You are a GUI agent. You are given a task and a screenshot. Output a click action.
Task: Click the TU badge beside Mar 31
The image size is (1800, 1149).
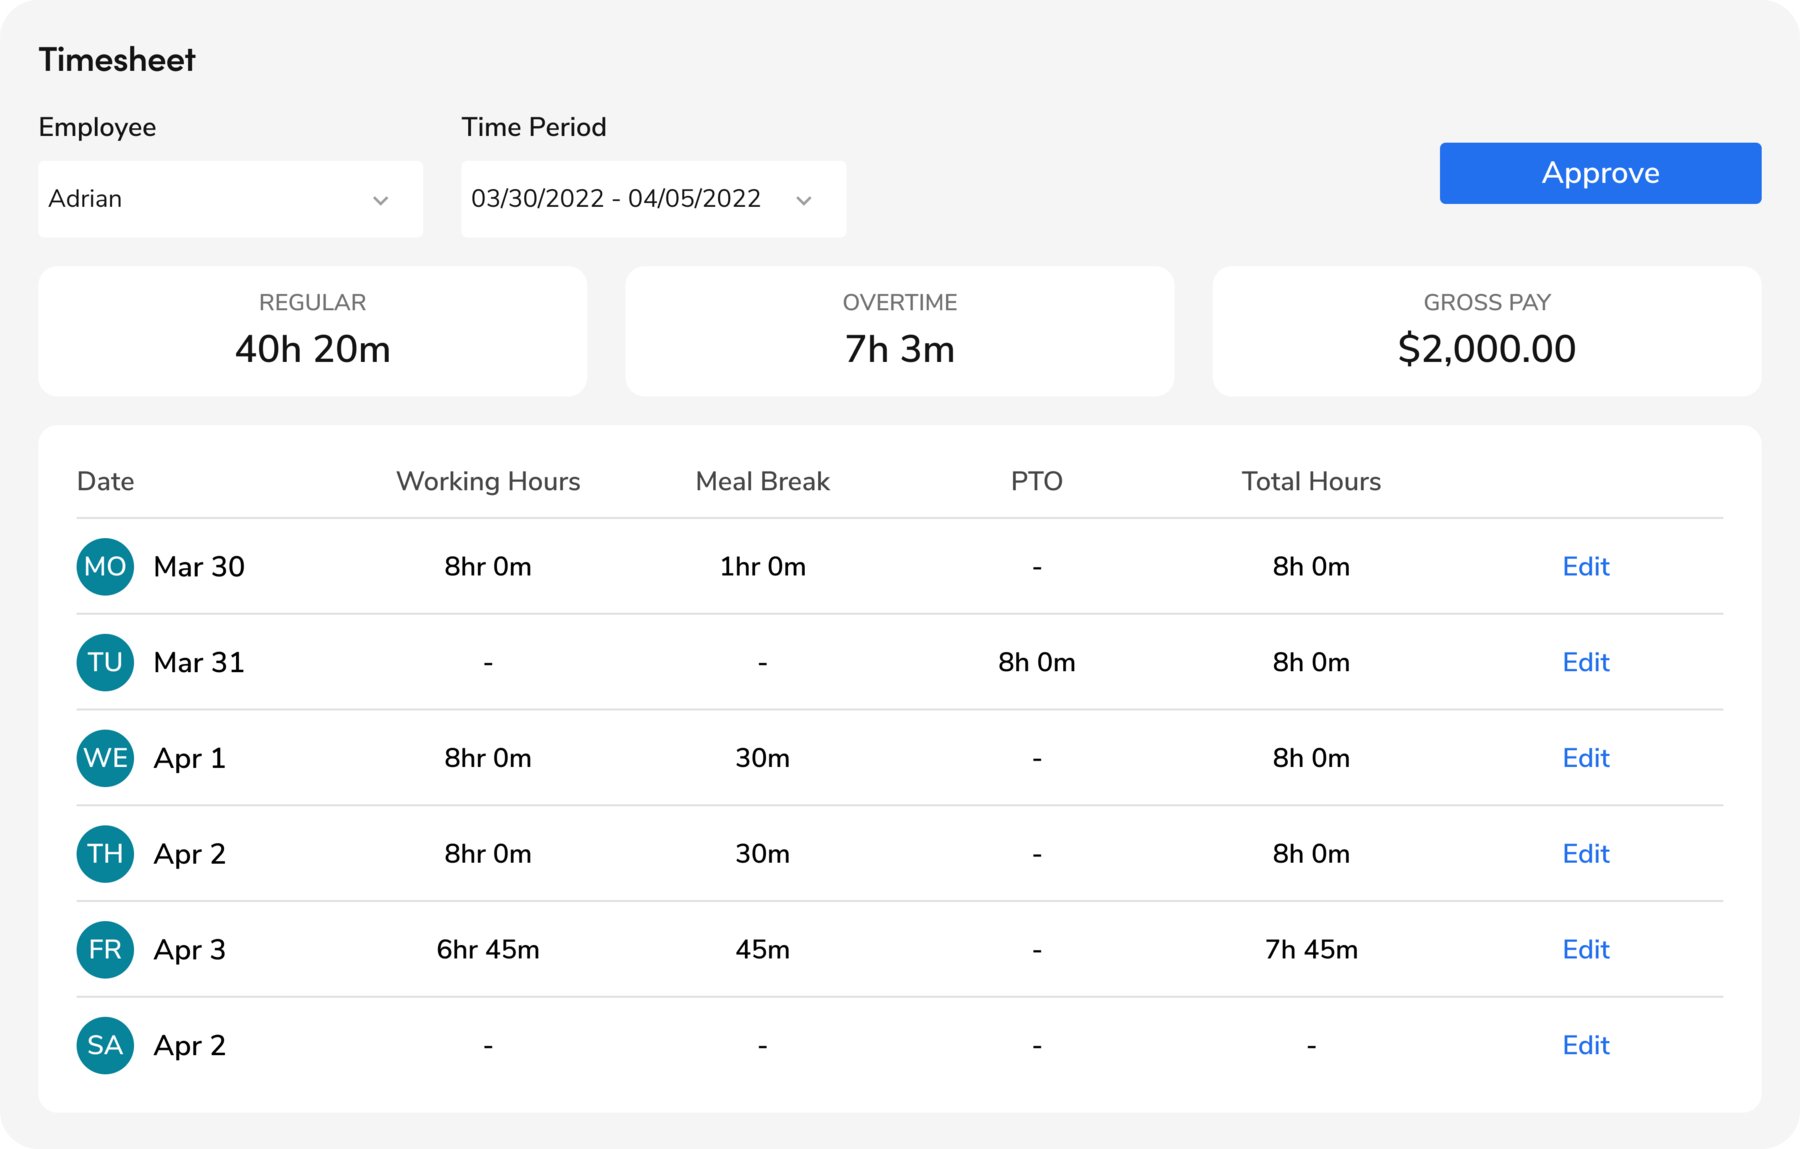(104, 662)
